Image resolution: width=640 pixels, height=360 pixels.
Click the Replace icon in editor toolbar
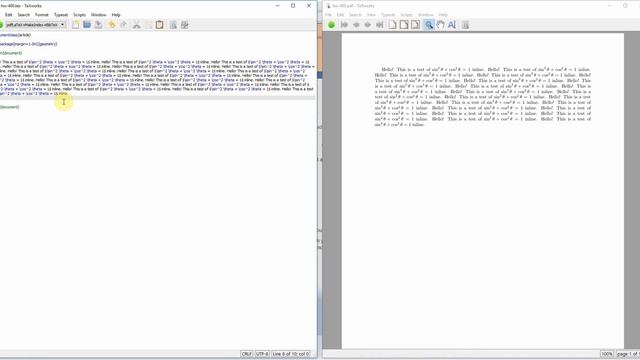[184, 25]
